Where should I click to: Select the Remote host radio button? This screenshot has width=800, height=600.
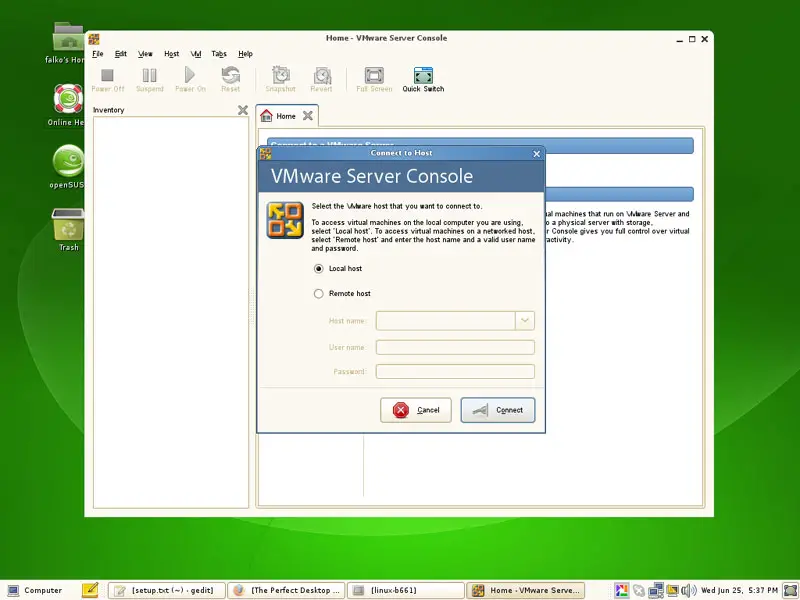pos(319,294)
